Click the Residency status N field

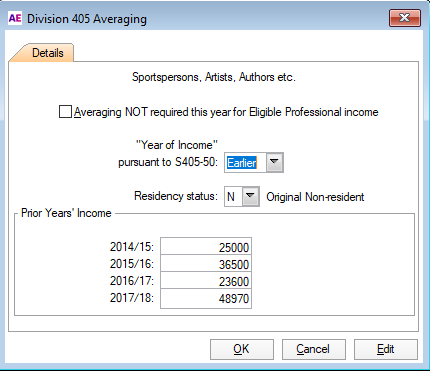click(234, 196)
